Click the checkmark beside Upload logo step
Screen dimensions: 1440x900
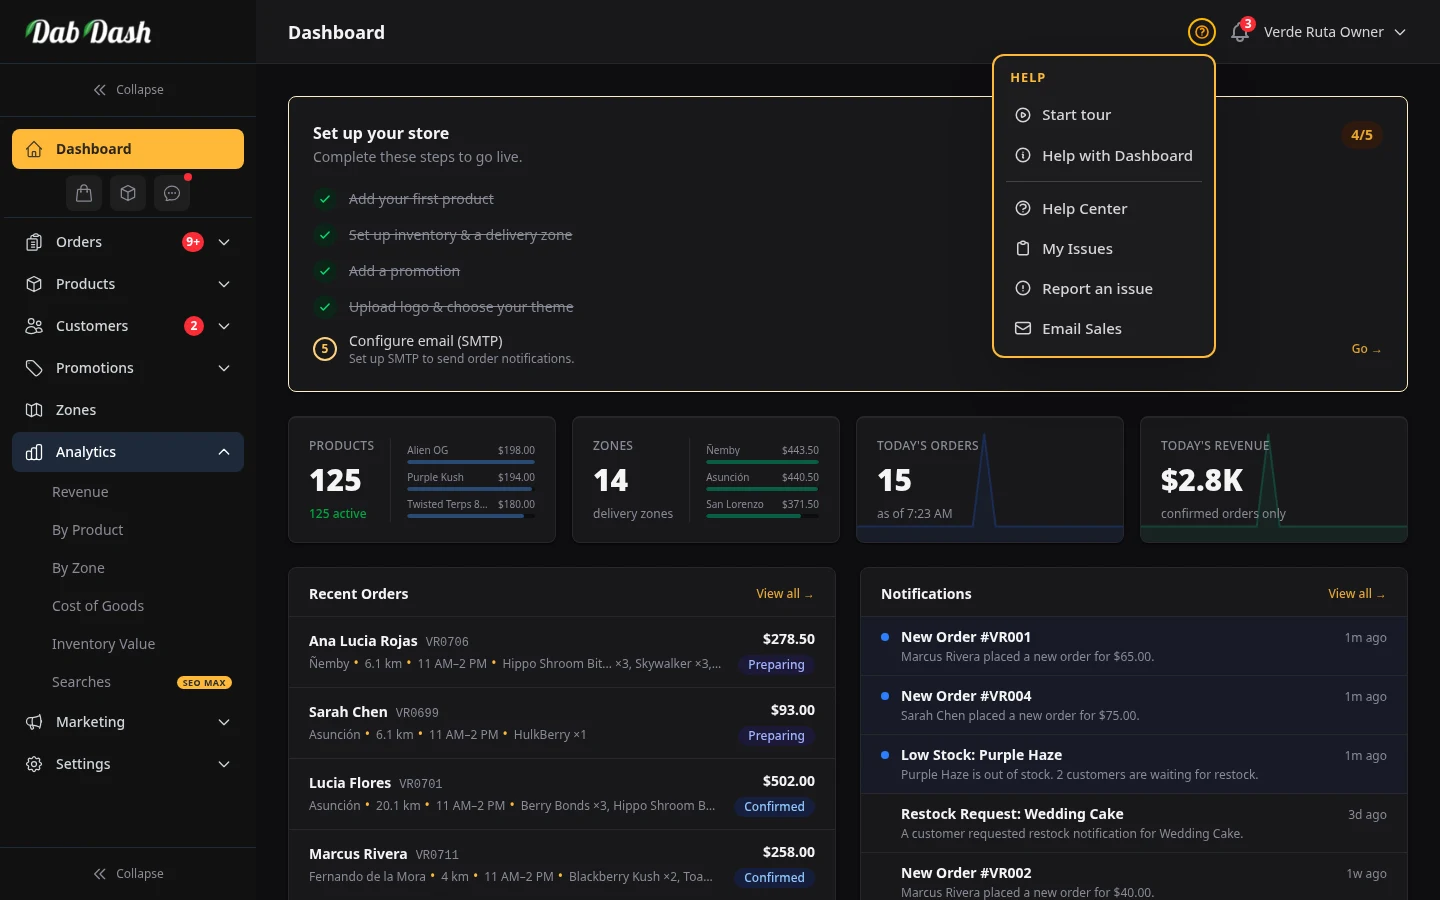click(x=324, y=307)
